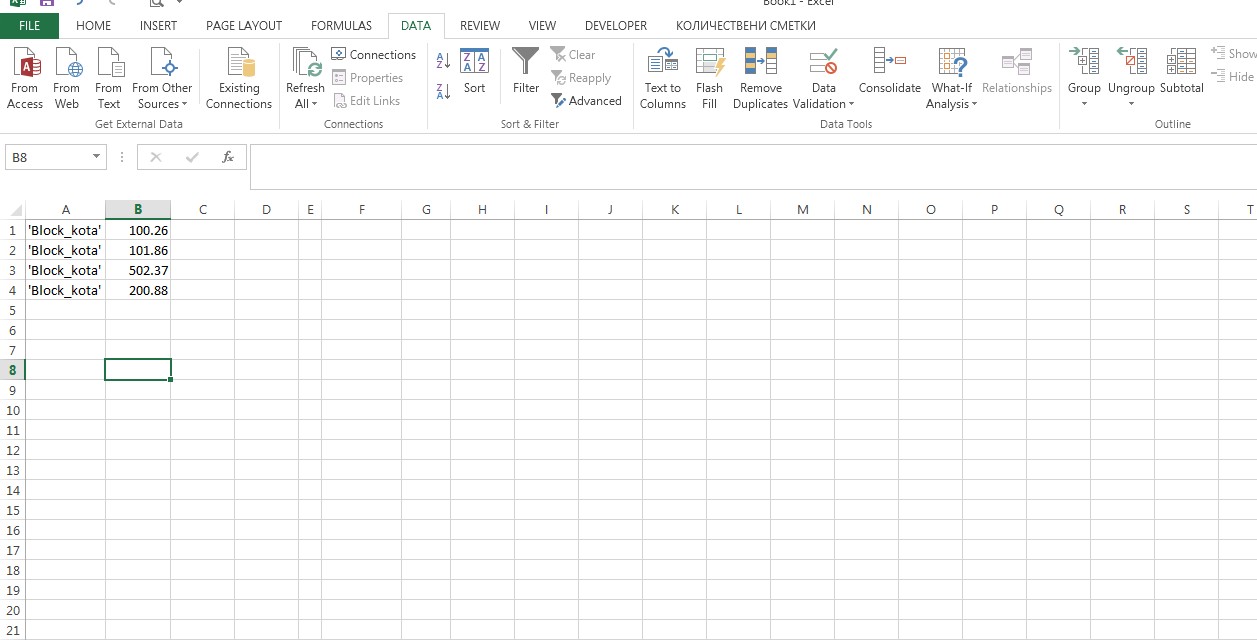The height and width of the screenshot is (640, 1257).
Task: Expand the Refresh All dropdown arrow
Action: pos(313,104)
